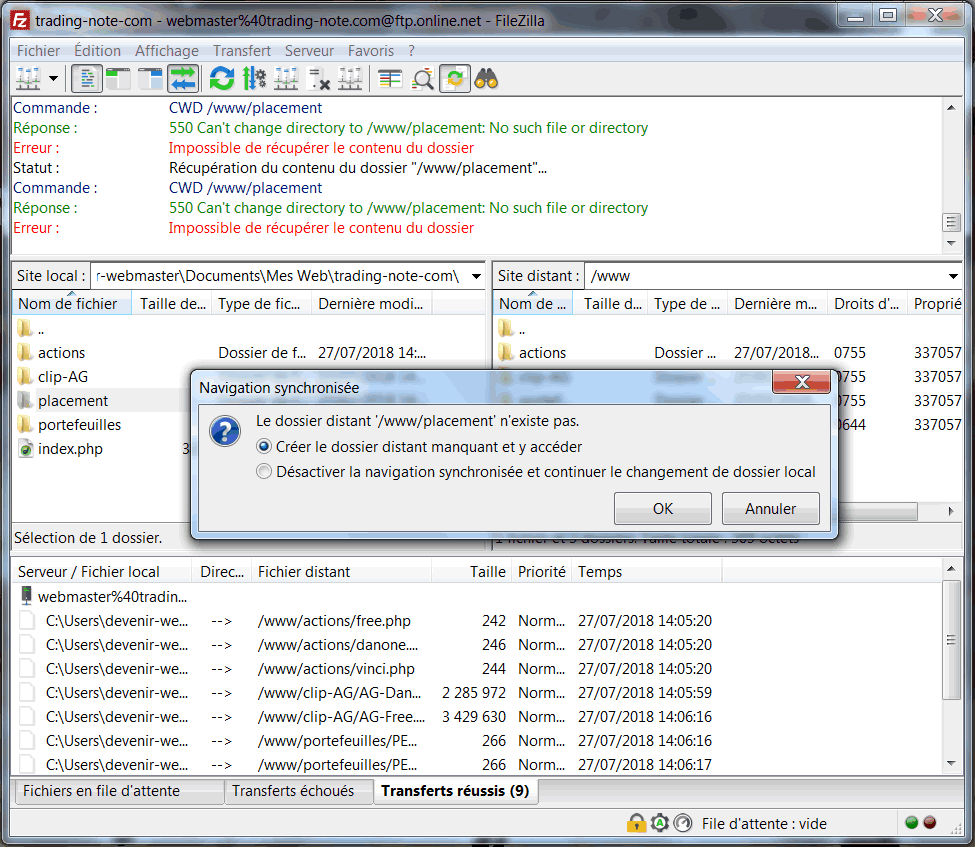Sort local list by 'Nom de fichier' header

coord(72,303)
